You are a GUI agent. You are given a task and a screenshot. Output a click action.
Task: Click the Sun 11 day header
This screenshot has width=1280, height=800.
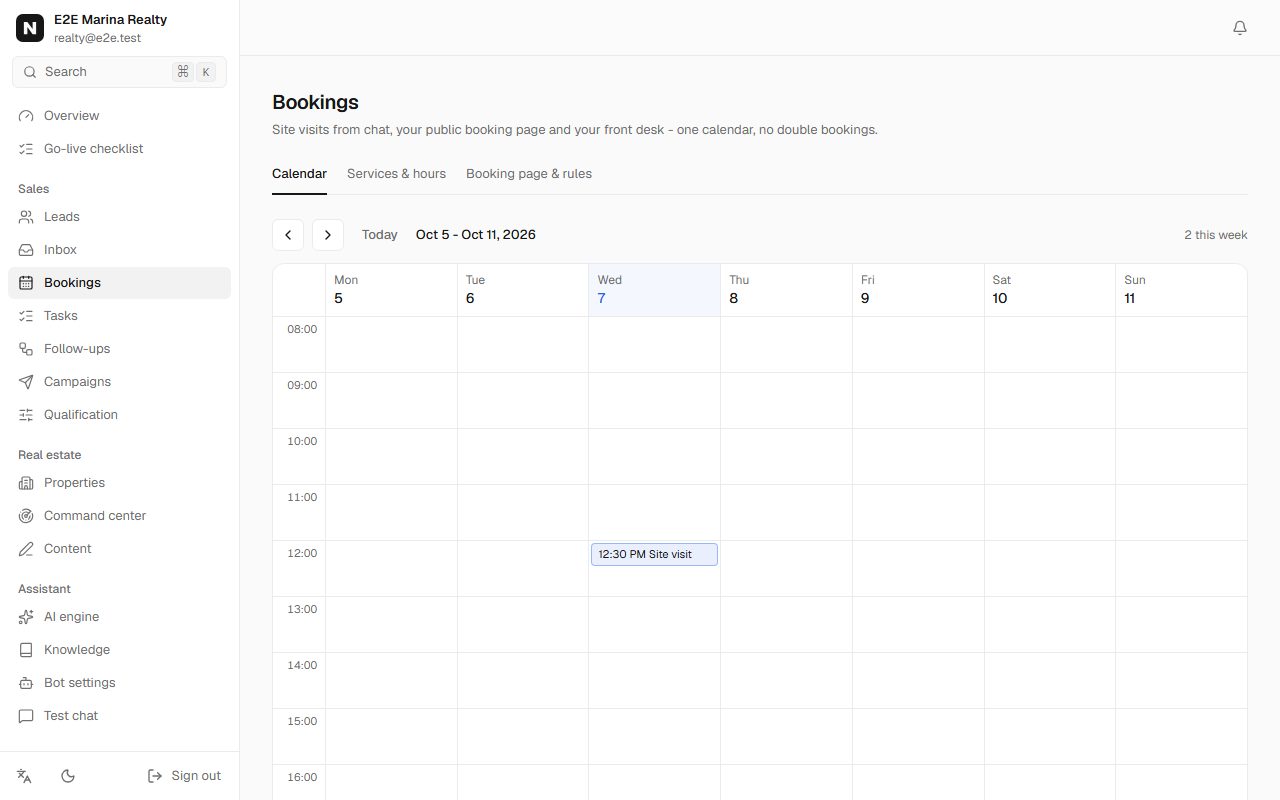click(1181, 290)
